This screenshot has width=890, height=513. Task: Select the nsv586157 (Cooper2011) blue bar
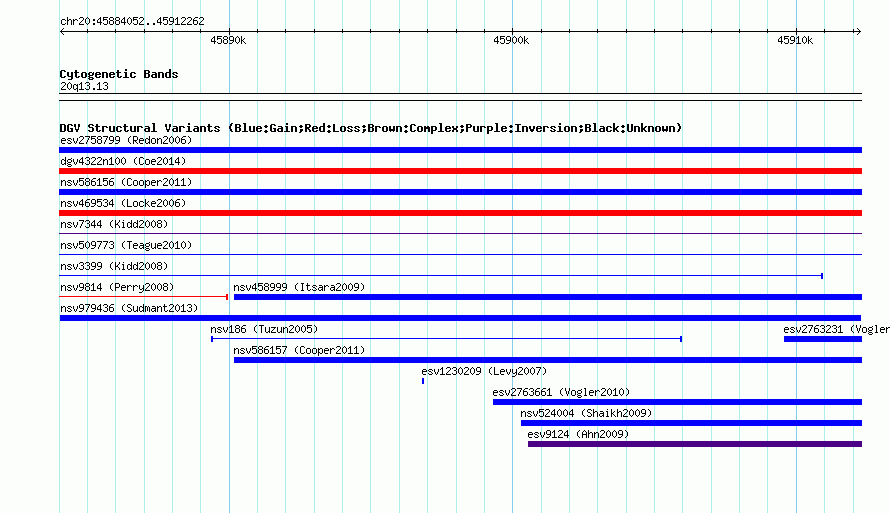[548, 360]
